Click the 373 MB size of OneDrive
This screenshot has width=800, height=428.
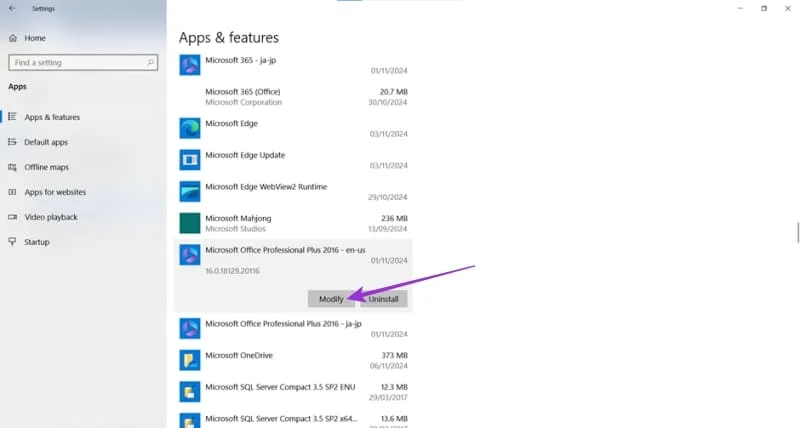click(394, 355)
